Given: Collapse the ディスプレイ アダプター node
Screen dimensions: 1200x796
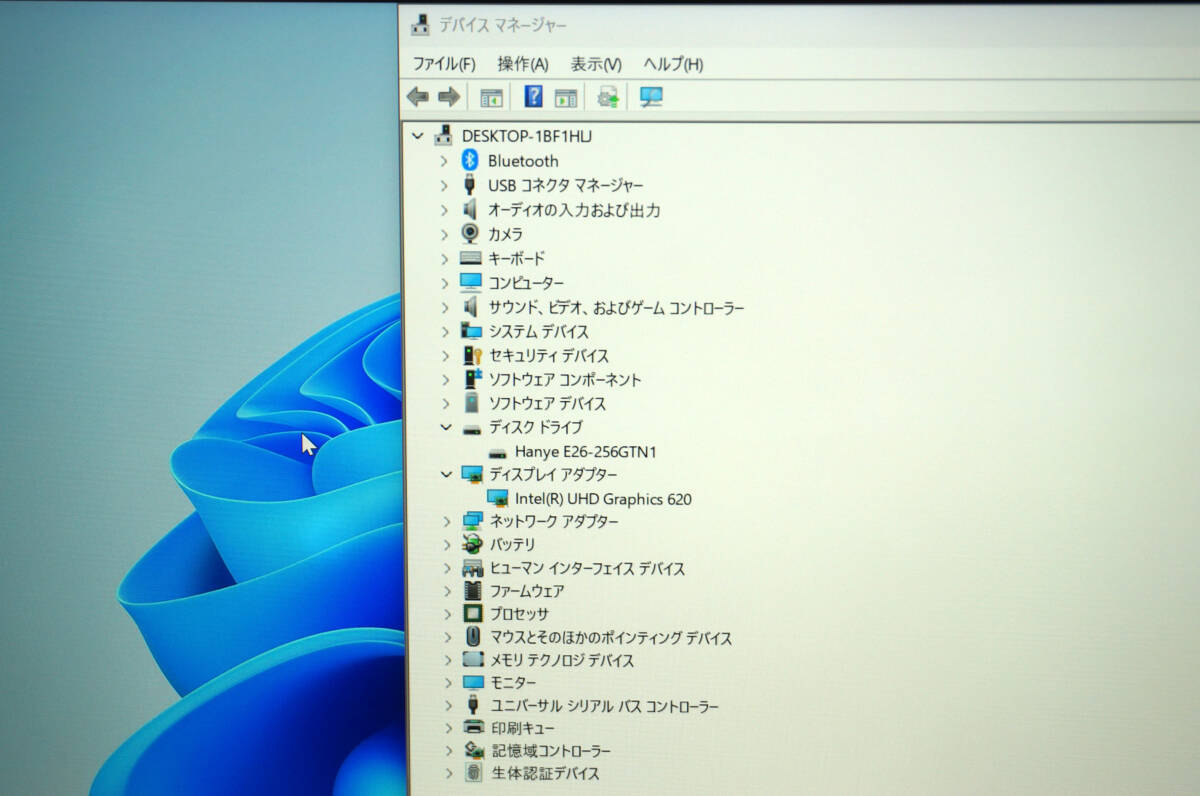Looking at the screenshot, I should coord(446,474).
